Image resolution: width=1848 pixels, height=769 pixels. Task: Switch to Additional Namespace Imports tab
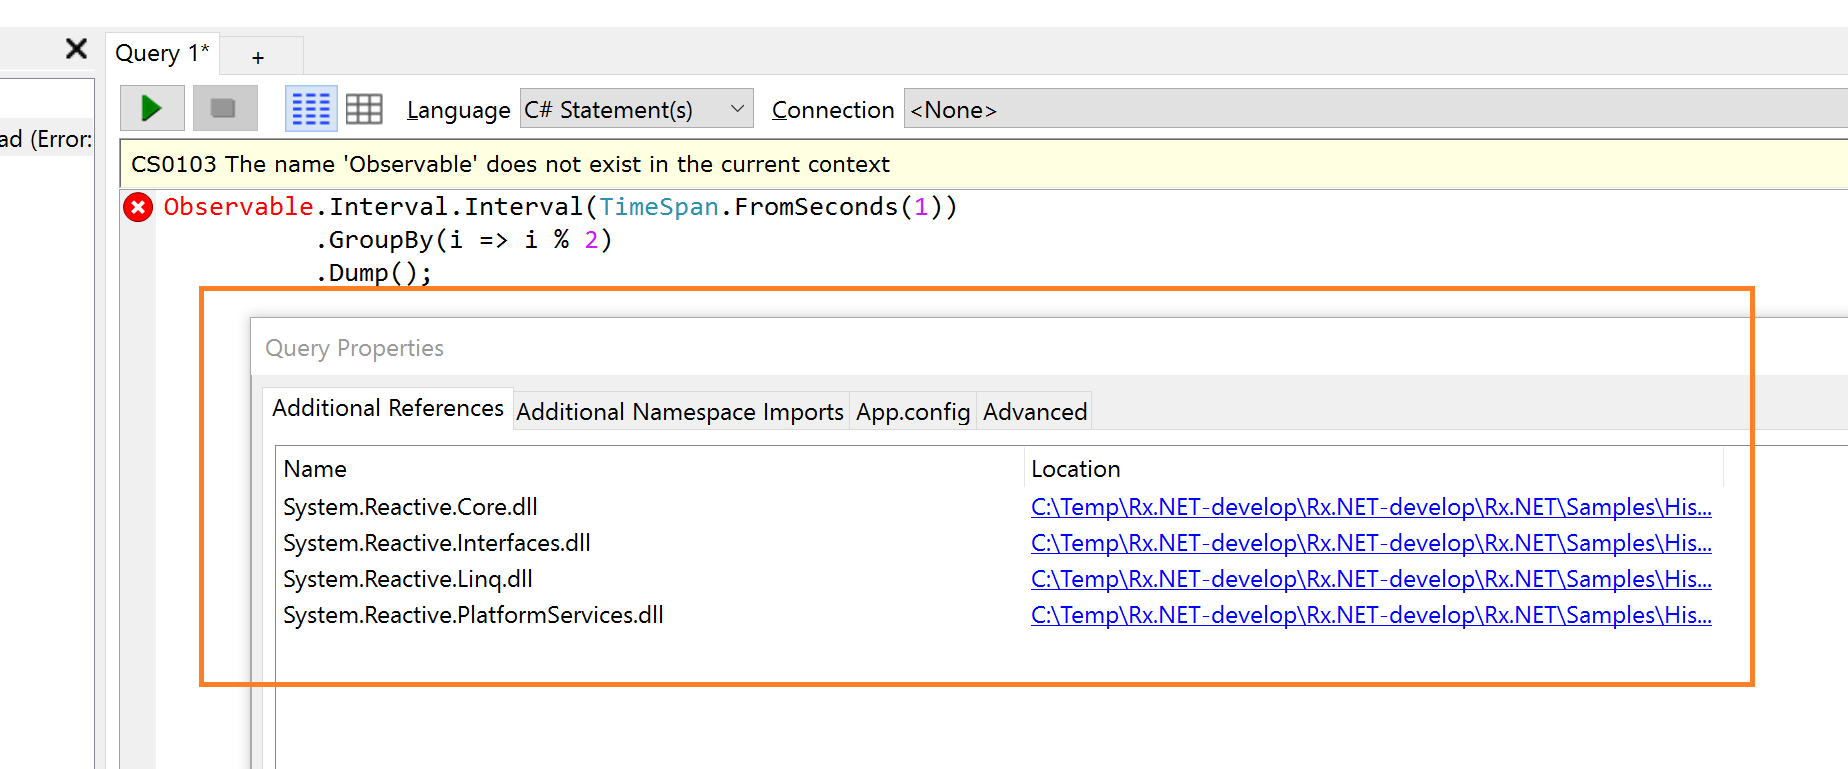pos(680,412)
